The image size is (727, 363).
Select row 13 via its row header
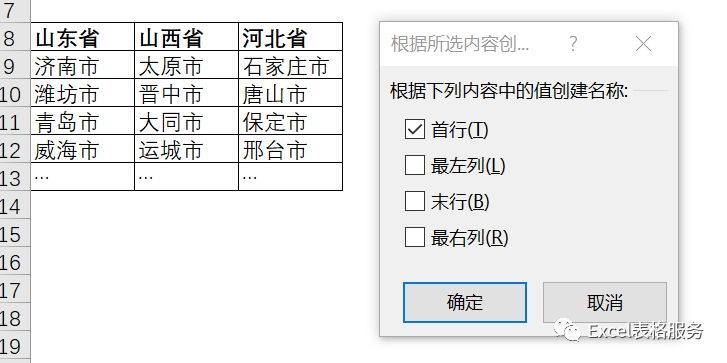[x=15, y=177]
